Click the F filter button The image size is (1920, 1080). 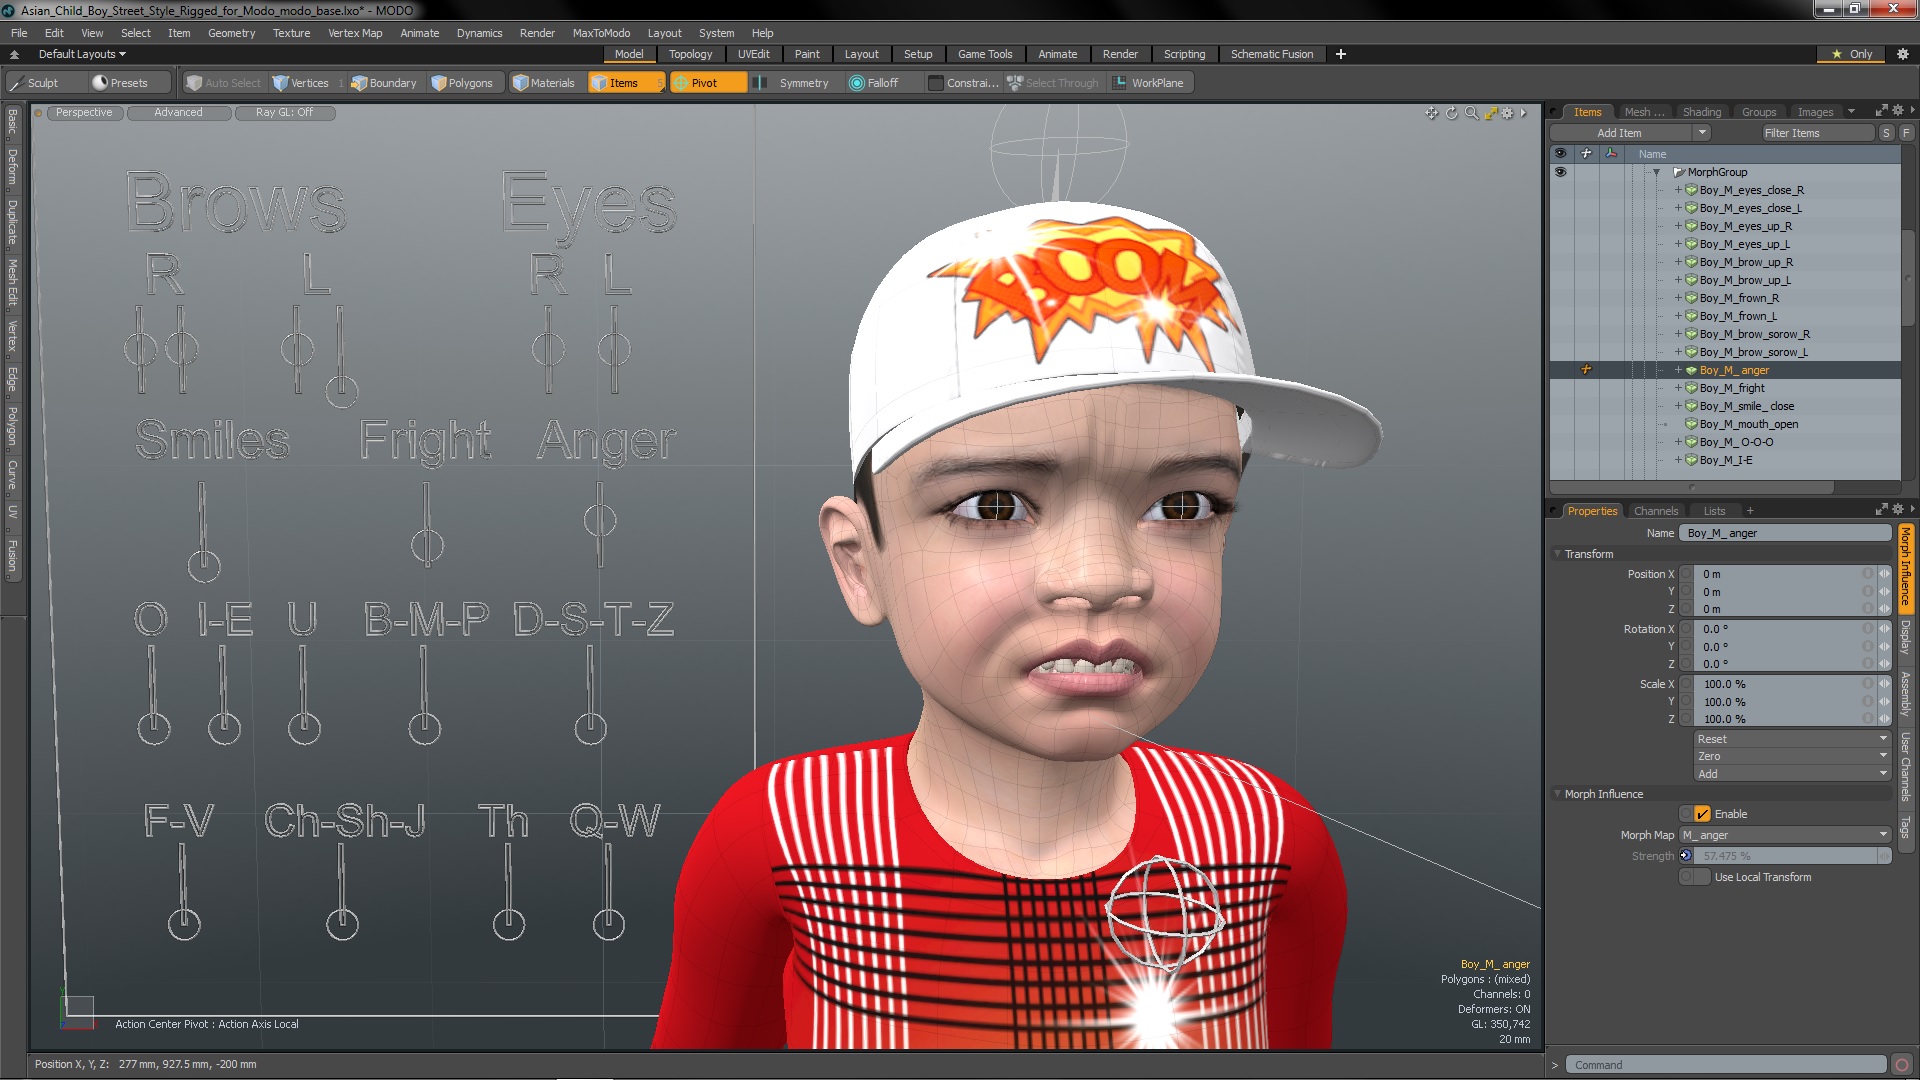coord(1906,133)
